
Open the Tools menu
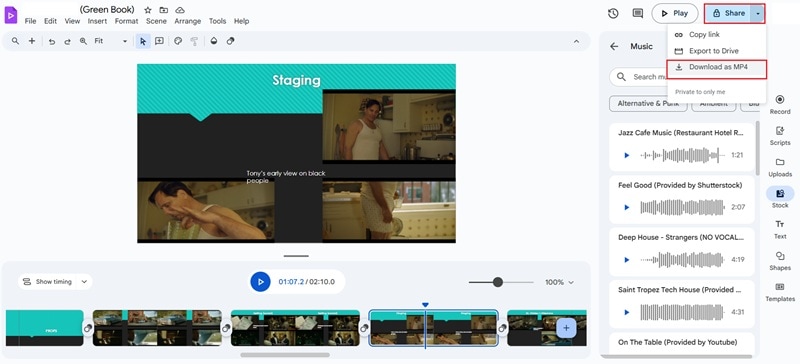(217, 21)
